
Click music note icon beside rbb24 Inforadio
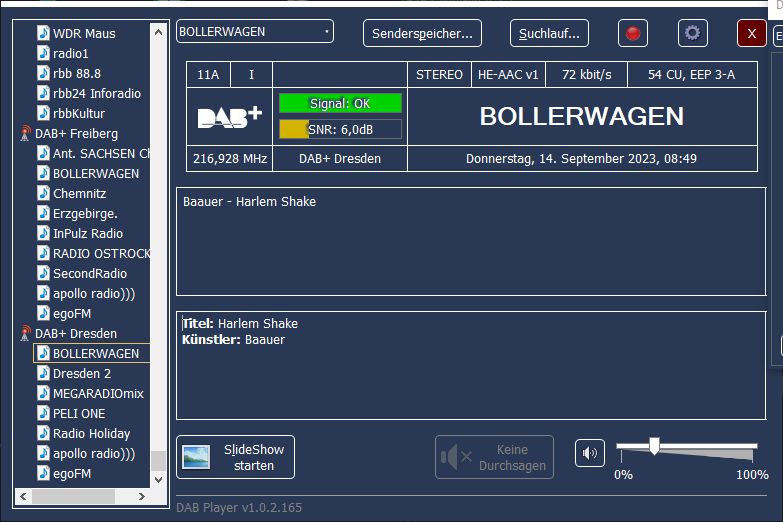click(43, 93)
